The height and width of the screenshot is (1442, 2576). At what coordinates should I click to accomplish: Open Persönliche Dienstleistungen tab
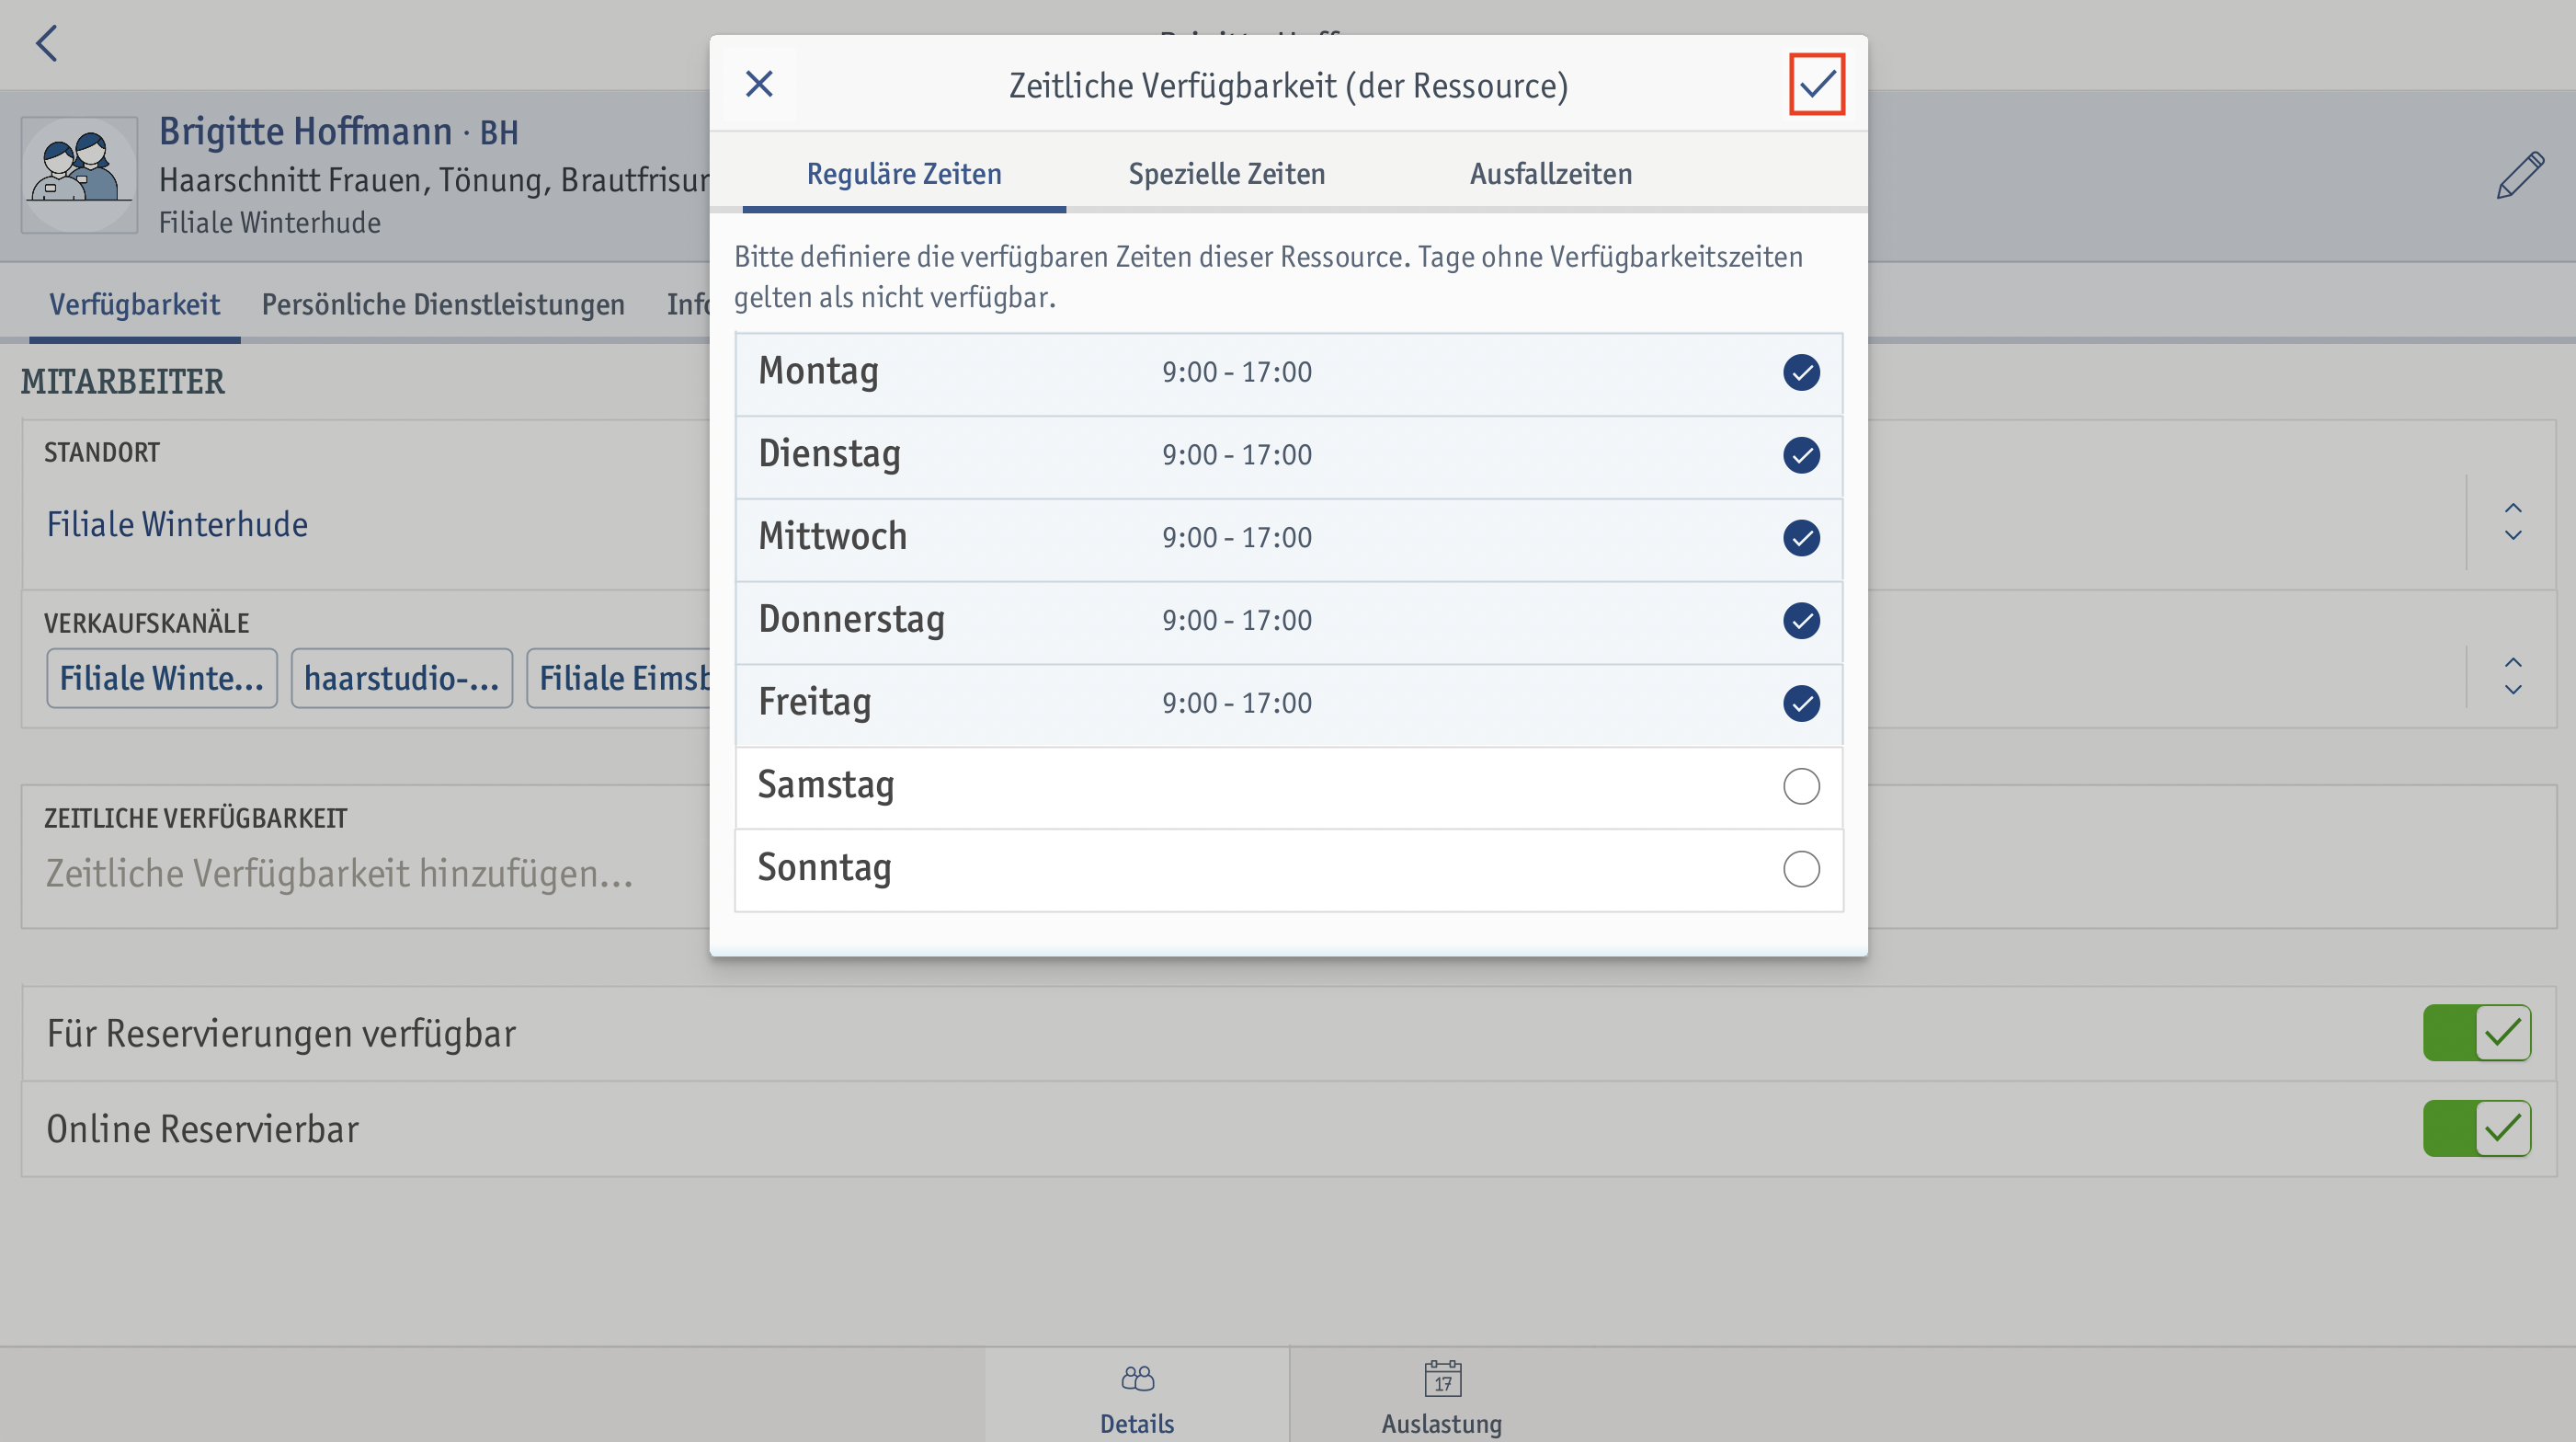pos(443,304)
